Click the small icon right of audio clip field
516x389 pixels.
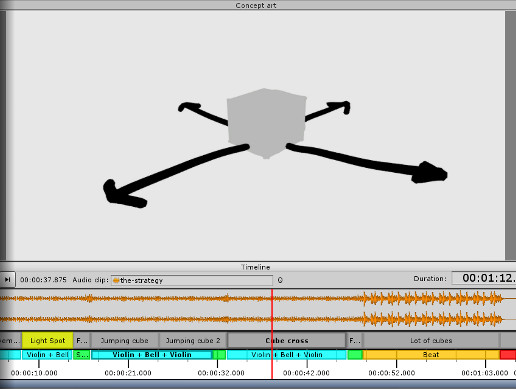pyautogui.click(x=280, y=280)
